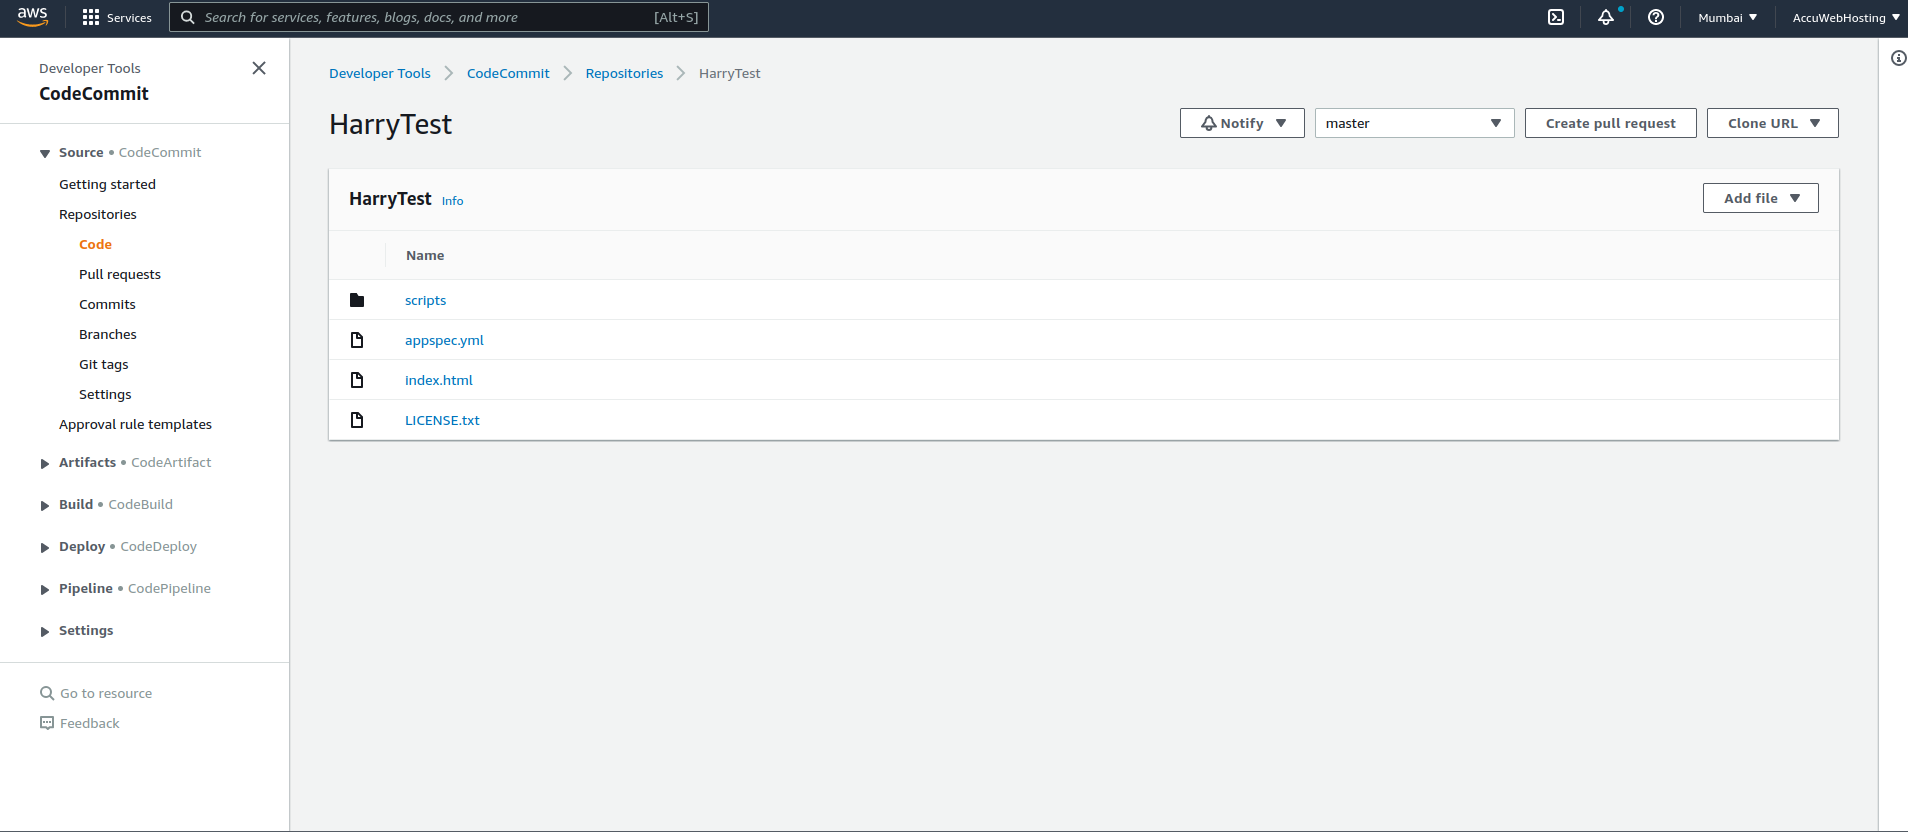Click the Info link beside HarryTest

(452, 201)
